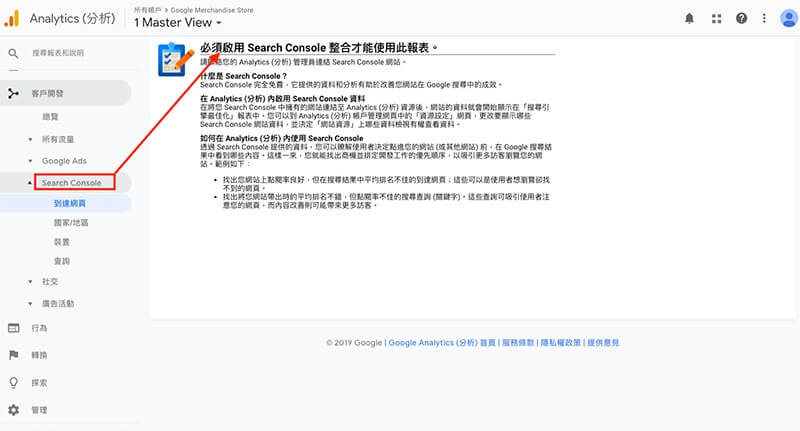Collapse the Search Console tree arrow

point(30,183)
